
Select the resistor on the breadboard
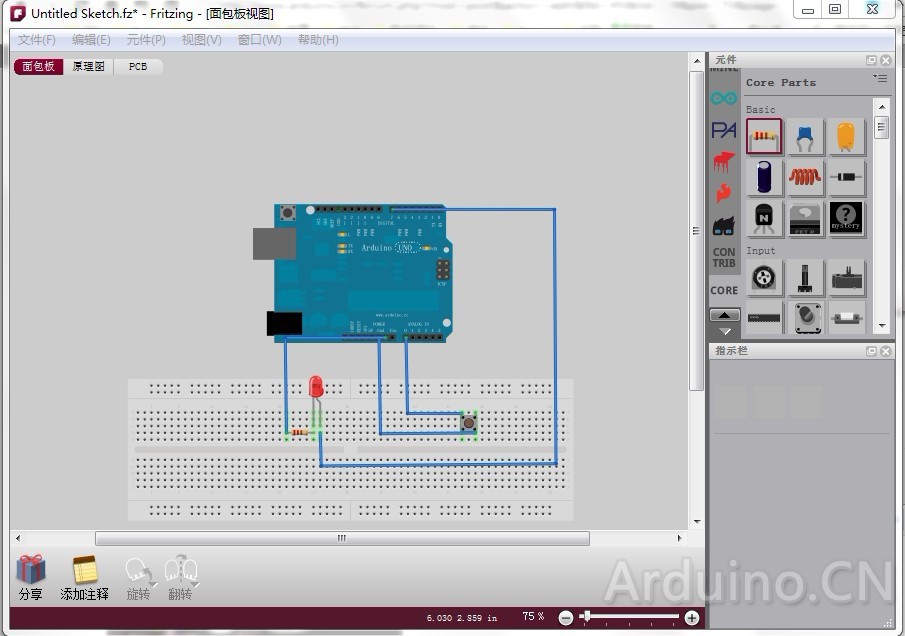point(300,432)
